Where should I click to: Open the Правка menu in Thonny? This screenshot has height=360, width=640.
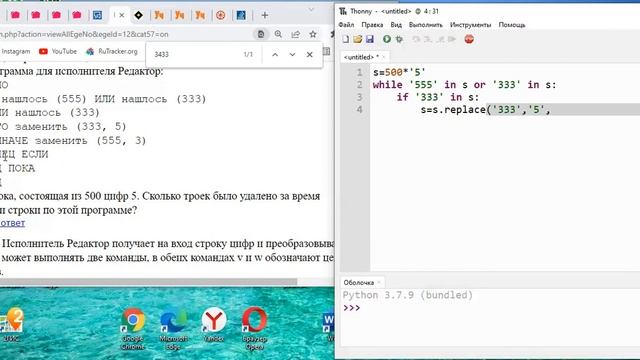pyautogui.click(x=372, y=25)
